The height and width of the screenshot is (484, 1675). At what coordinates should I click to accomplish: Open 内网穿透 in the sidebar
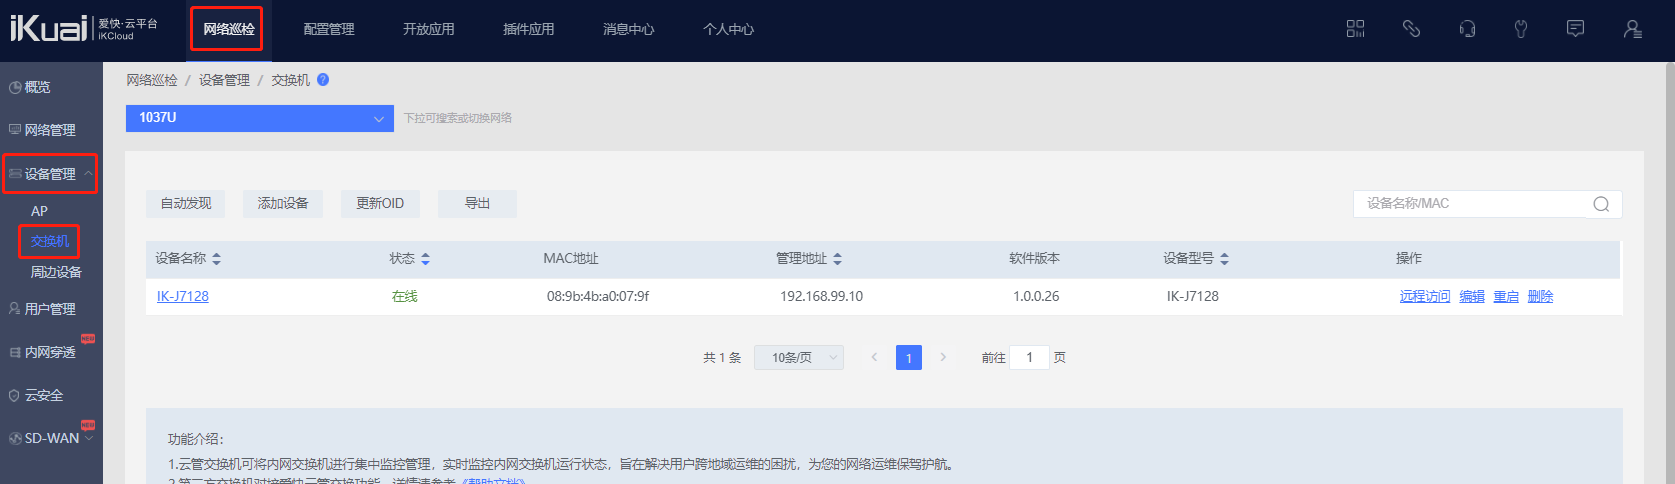pos(50,352)
